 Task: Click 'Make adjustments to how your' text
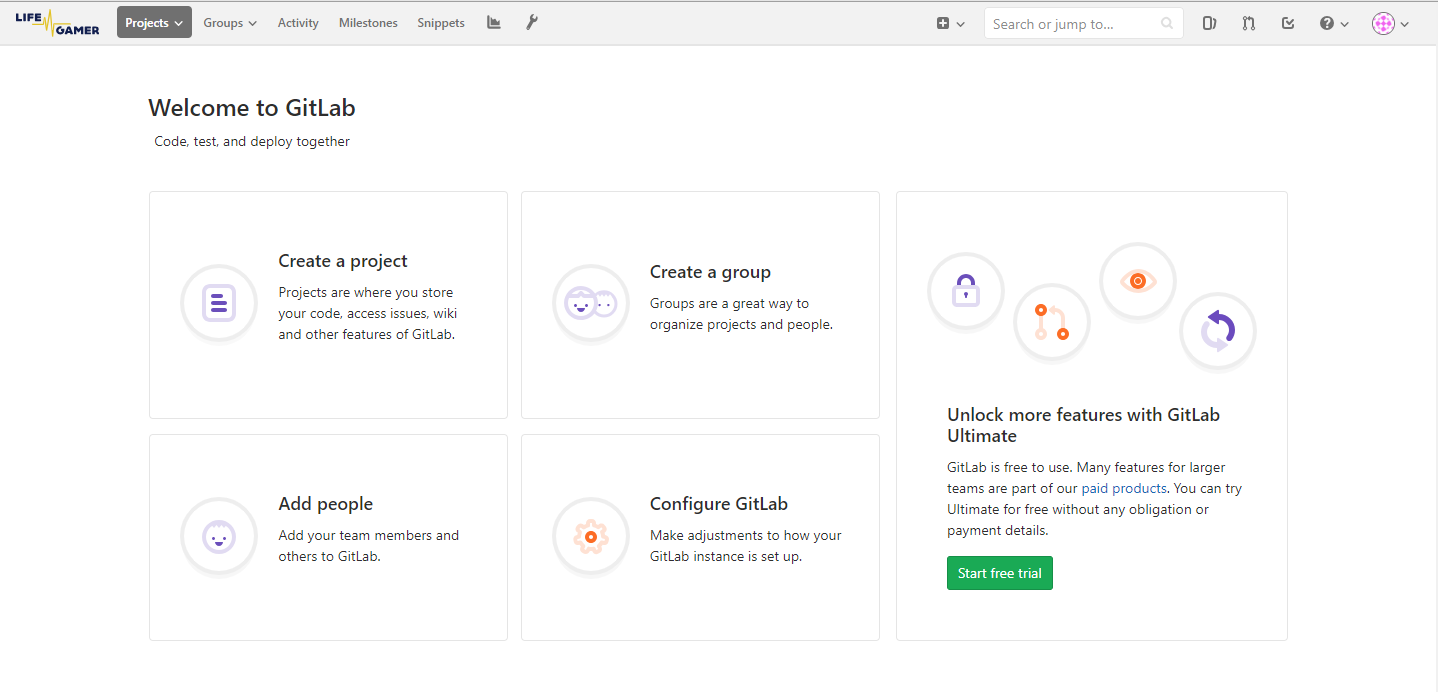tap(746, 536)
